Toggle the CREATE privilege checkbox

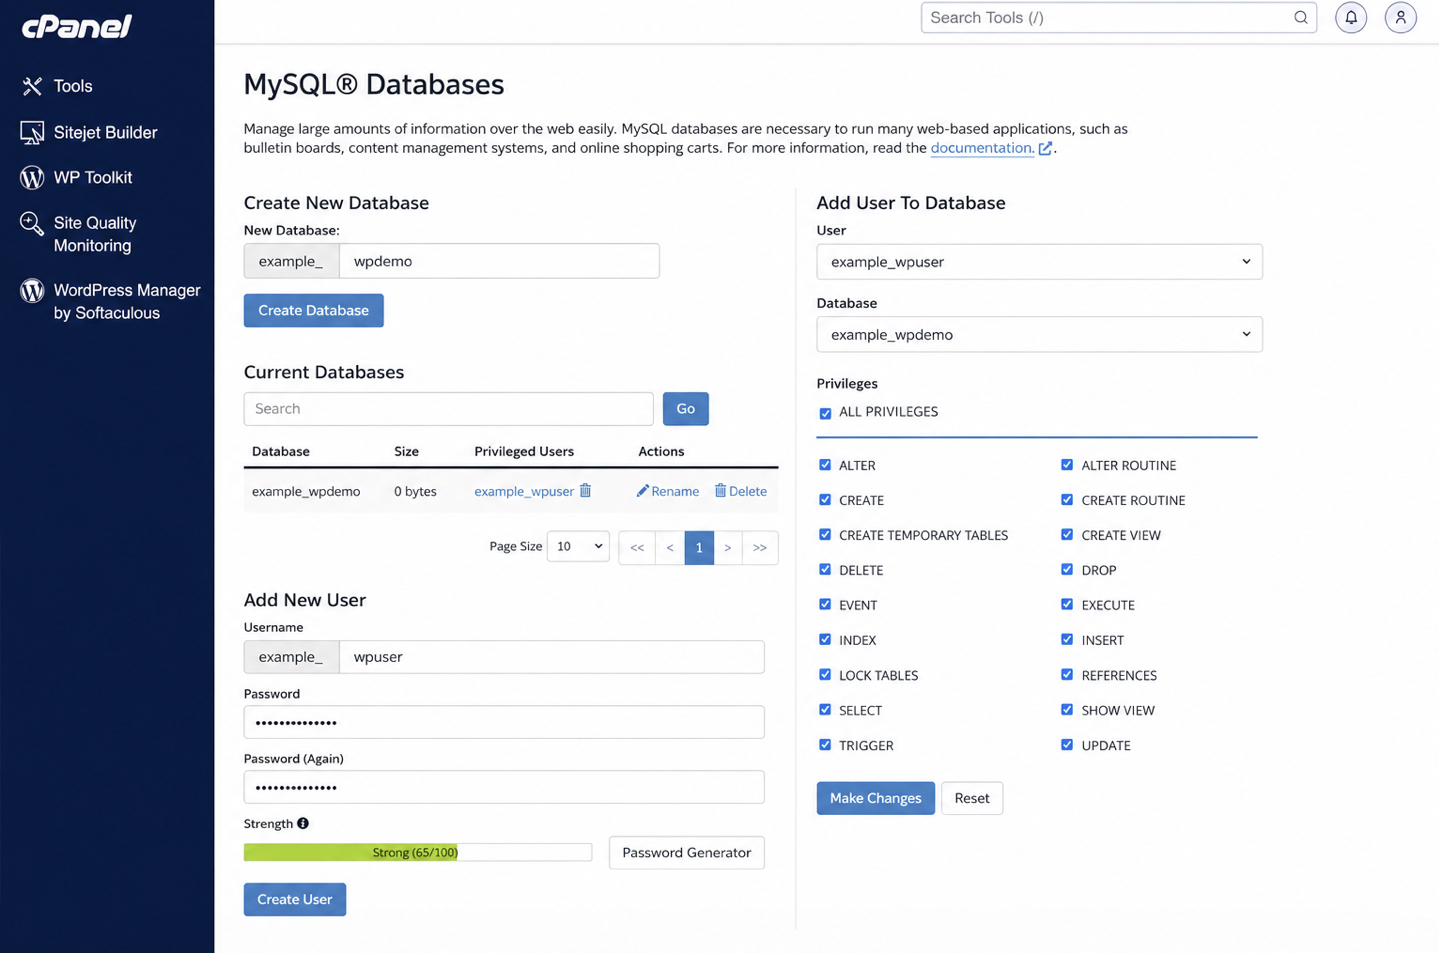click(x=825, y=500)
